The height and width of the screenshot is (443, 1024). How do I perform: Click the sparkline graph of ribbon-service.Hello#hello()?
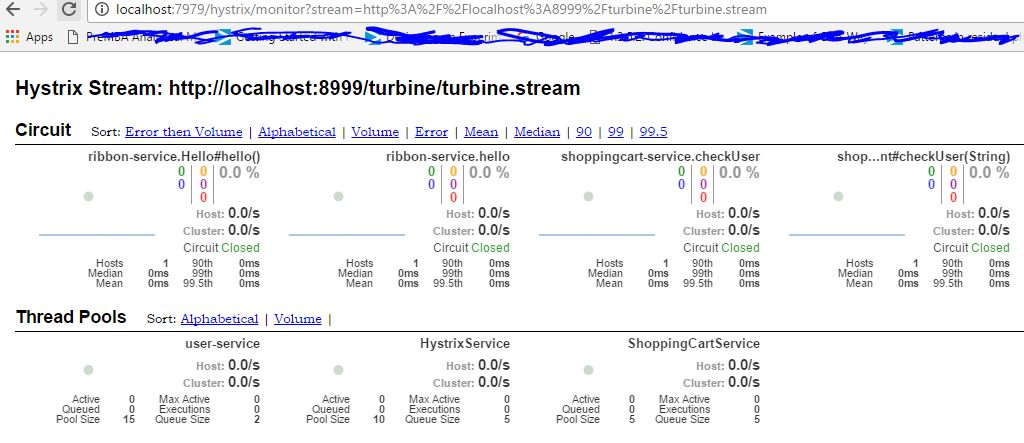coord(97,234)
